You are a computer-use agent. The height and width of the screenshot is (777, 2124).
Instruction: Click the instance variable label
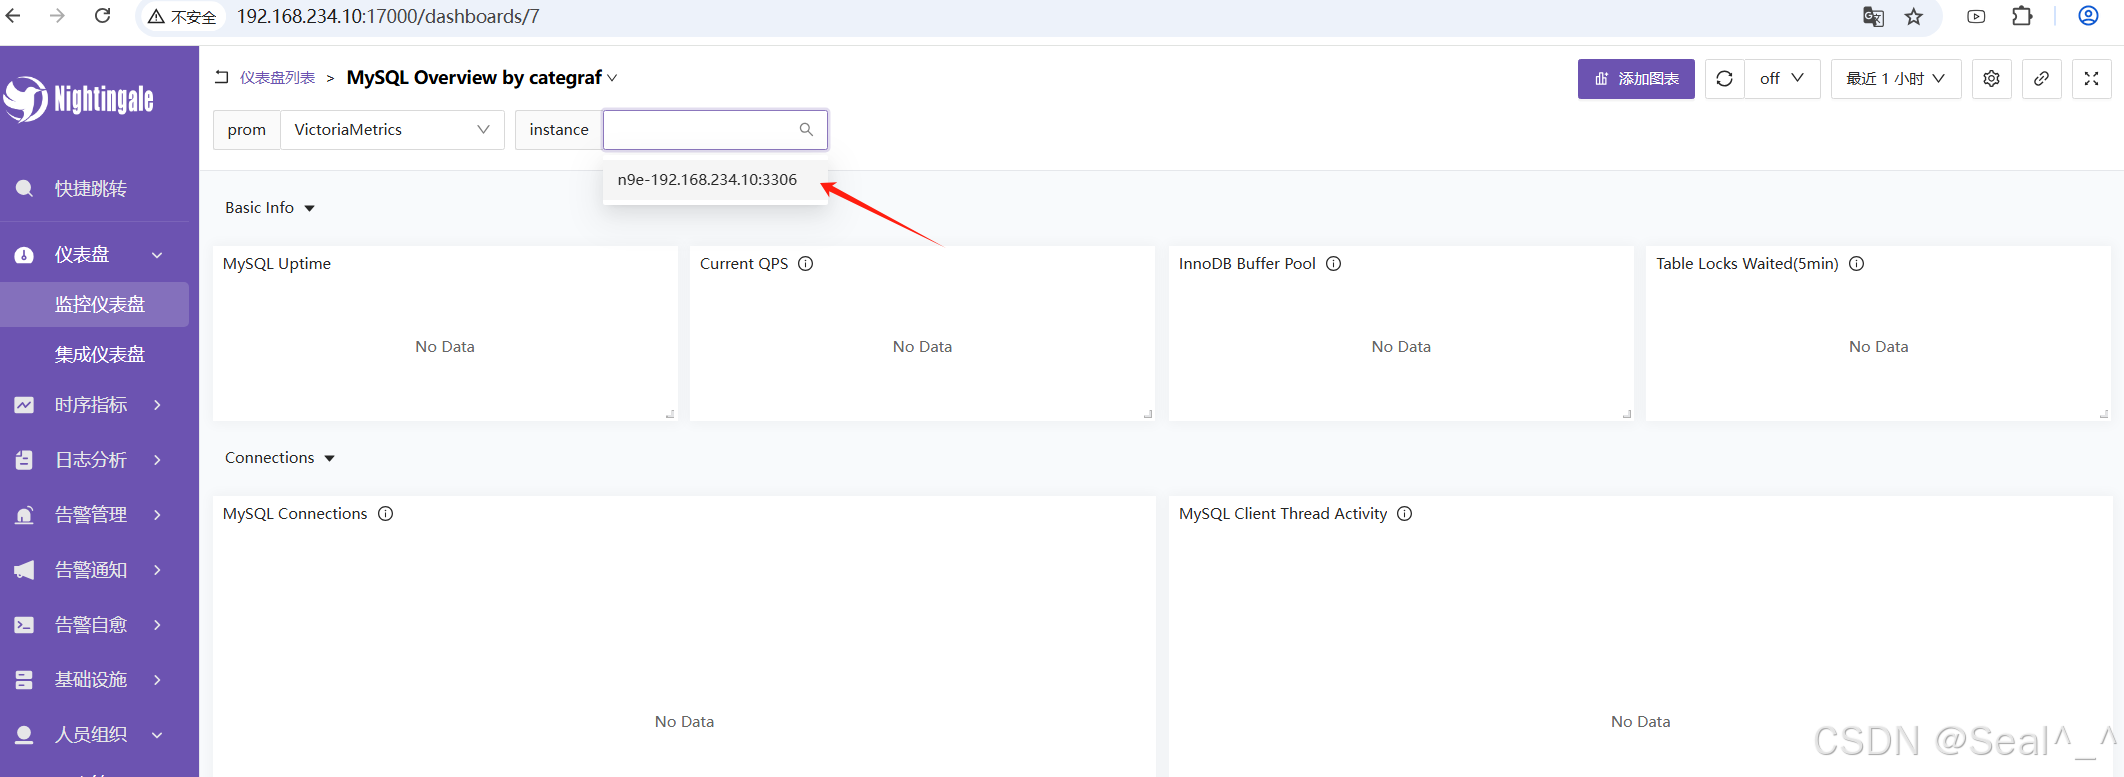[559, 130]
